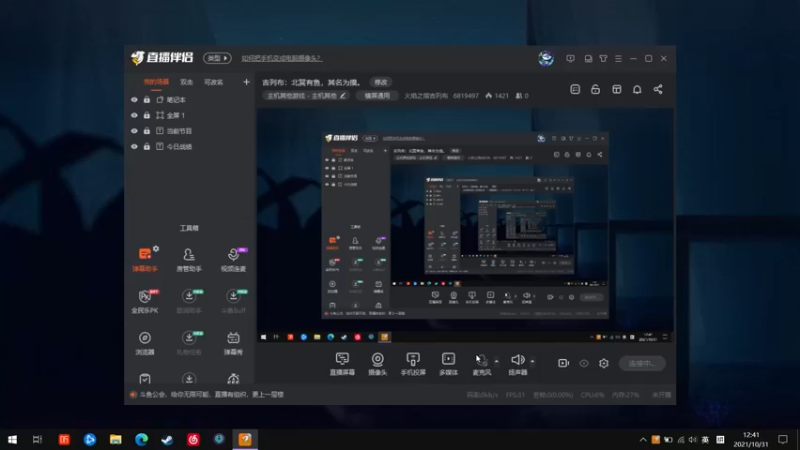Launch the 视频连麦 tool
Viewport: 800px width, 450px height.
coord(233,259)
